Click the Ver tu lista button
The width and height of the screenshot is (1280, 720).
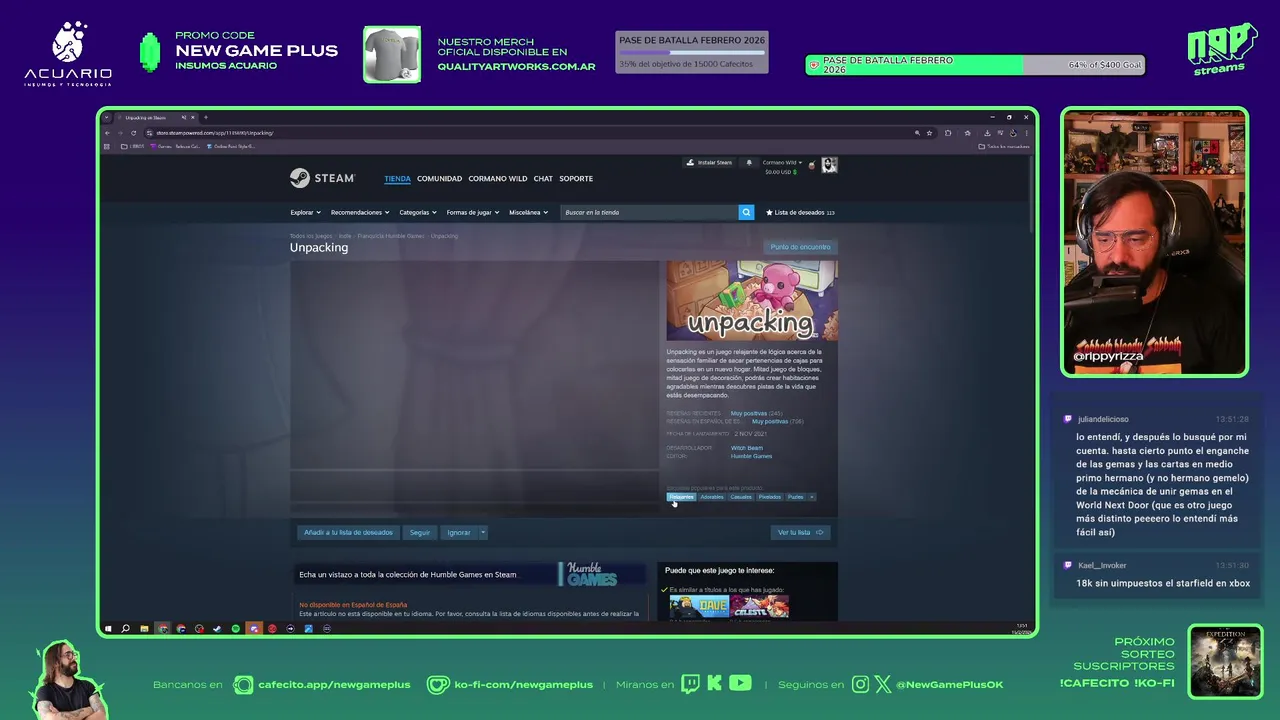pyautogui.click(x=800, y=532)
